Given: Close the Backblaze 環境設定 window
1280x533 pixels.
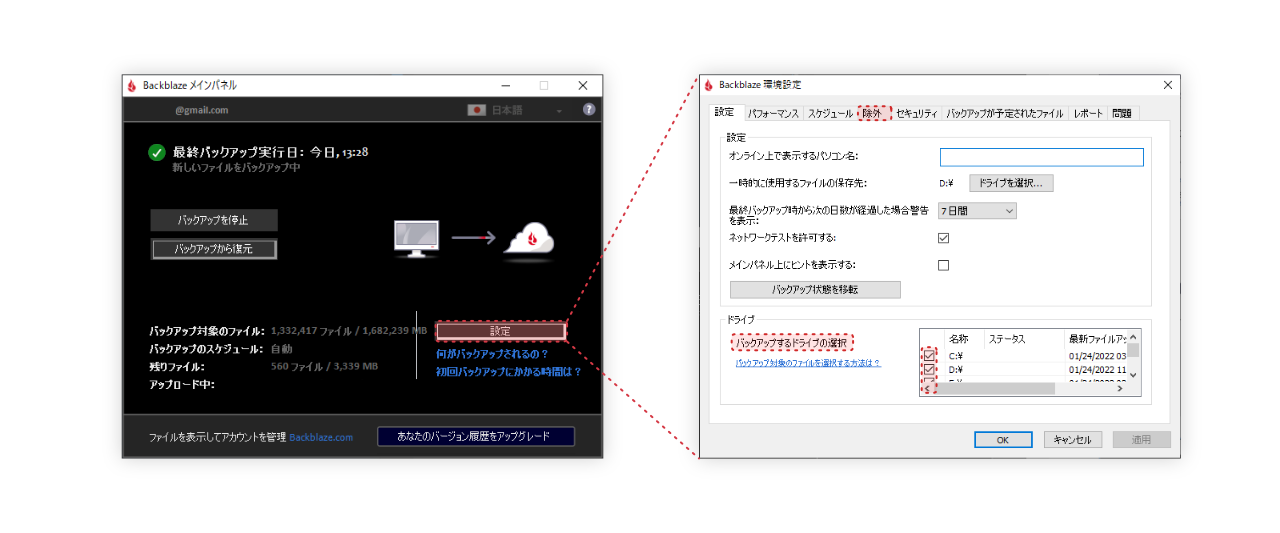Looking at the screenshot, I should click(1167, 85).
